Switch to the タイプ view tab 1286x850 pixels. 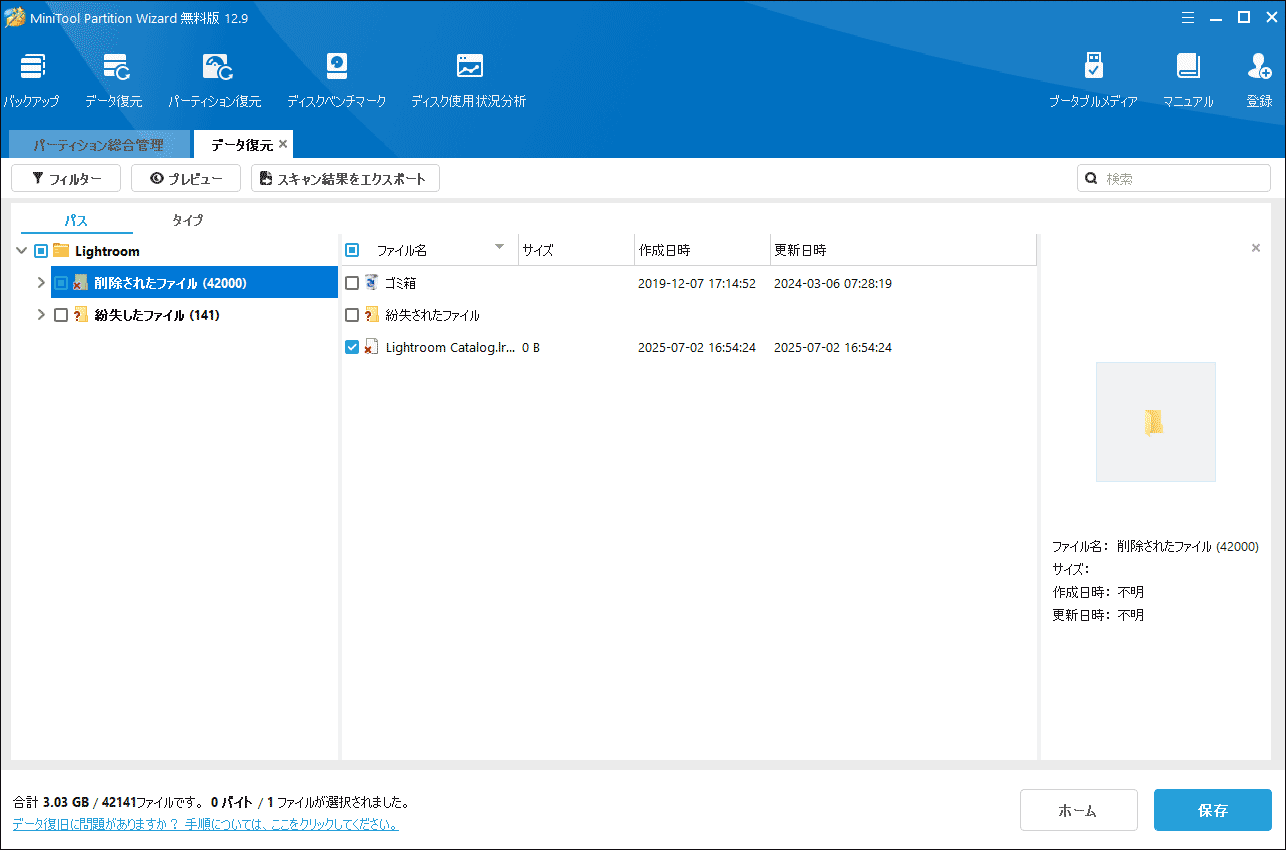point(187,220)
